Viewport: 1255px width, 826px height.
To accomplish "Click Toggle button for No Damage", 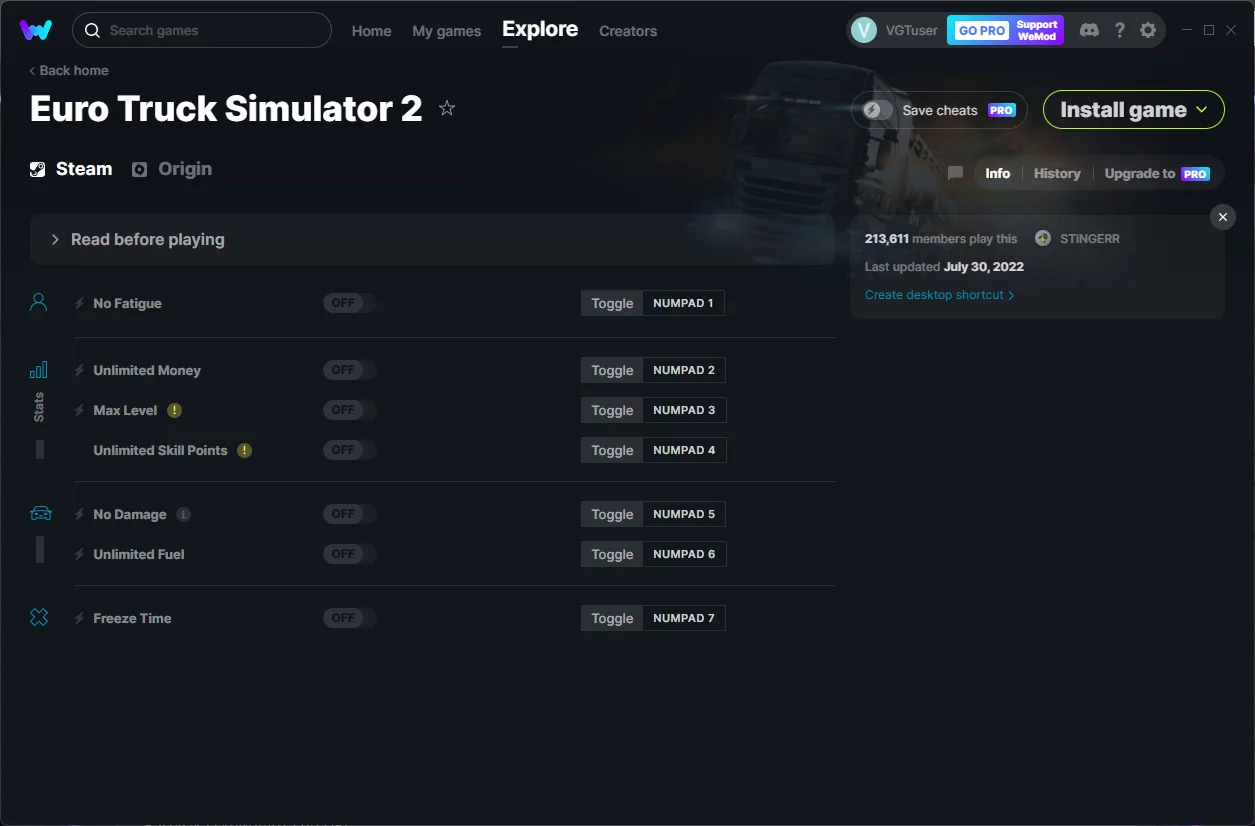I will [612, 514].
